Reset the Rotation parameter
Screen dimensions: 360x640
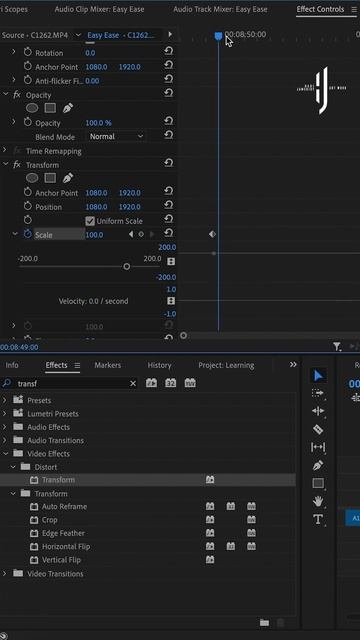[x=169, y=51]
